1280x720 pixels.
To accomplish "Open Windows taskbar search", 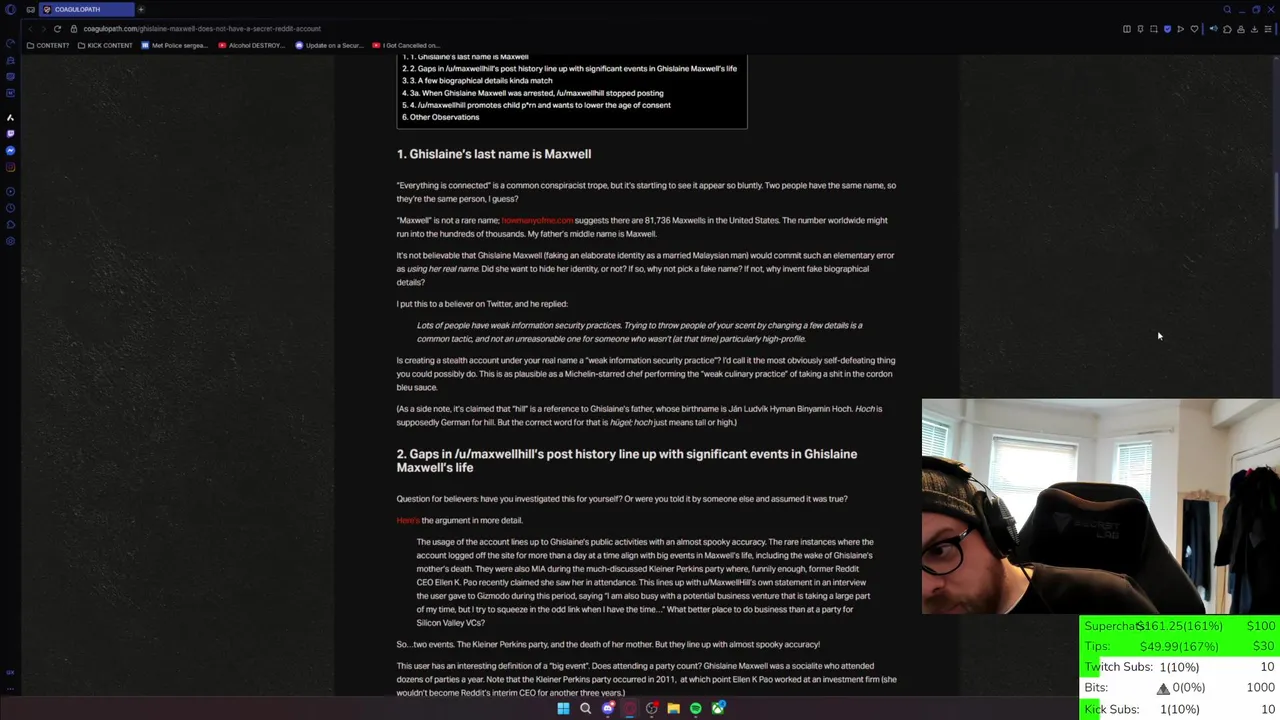I will click(x=585, y=708).
